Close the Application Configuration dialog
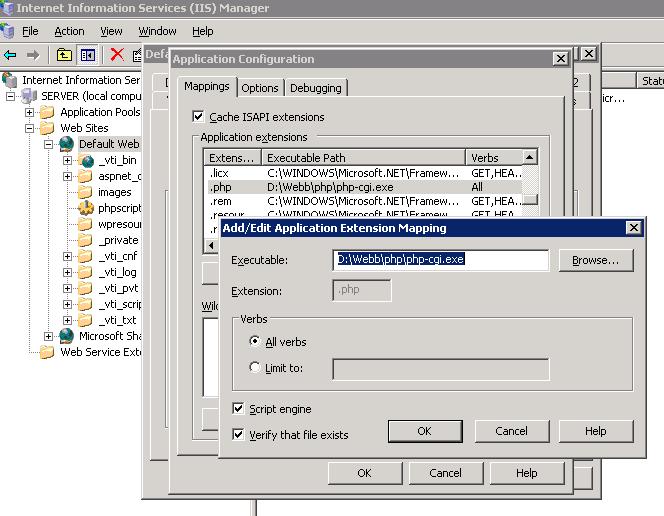 point(561,58)
